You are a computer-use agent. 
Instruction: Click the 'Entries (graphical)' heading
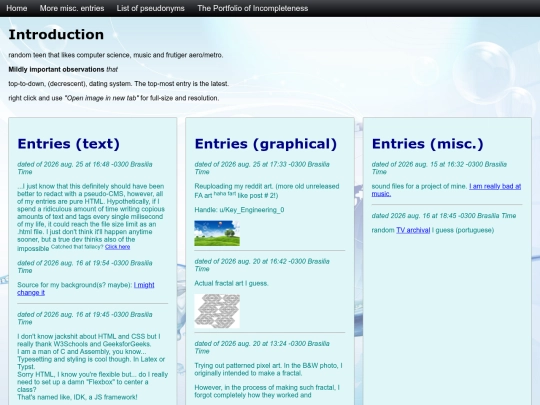point(266,144)
